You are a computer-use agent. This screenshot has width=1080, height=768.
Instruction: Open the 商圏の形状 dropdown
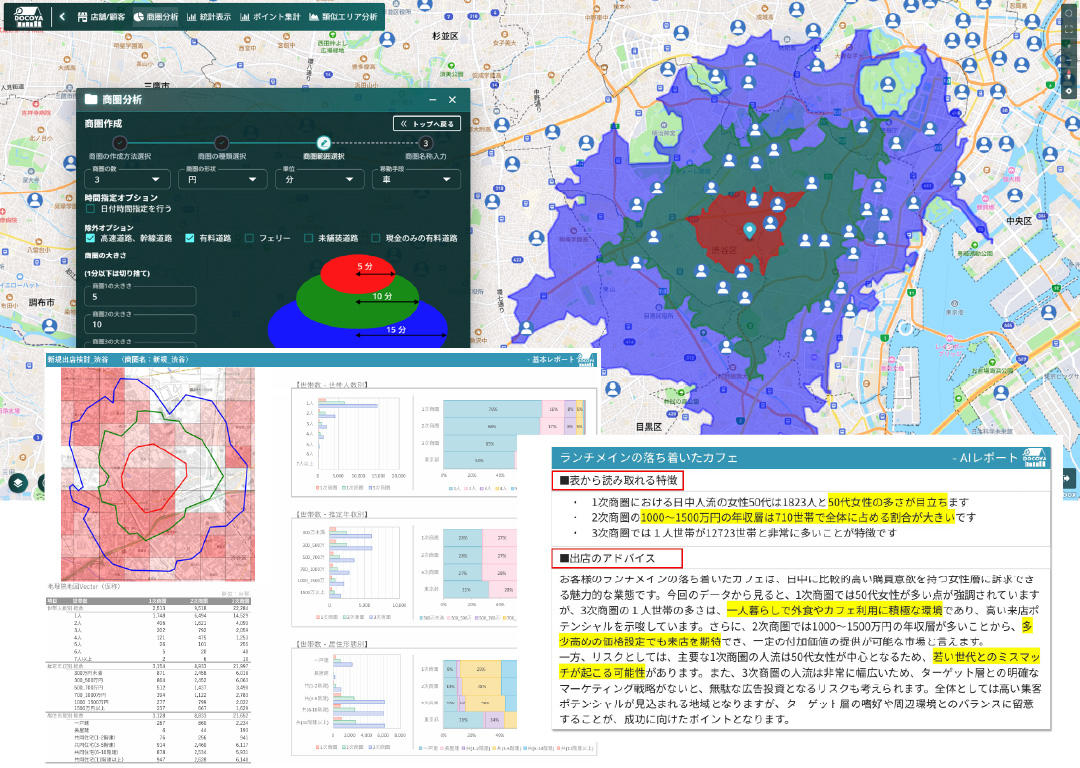(x=223, y=178)
